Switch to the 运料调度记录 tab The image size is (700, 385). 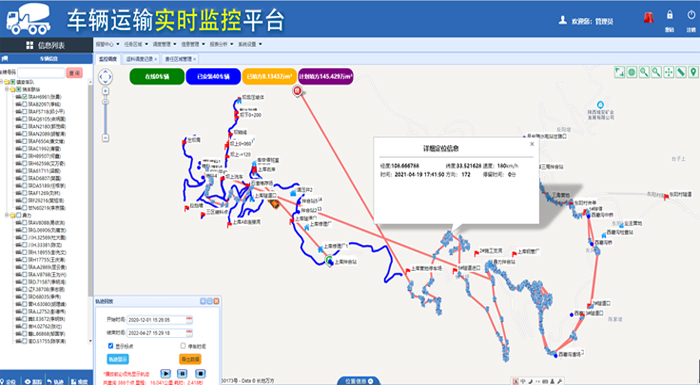point(142,59)
